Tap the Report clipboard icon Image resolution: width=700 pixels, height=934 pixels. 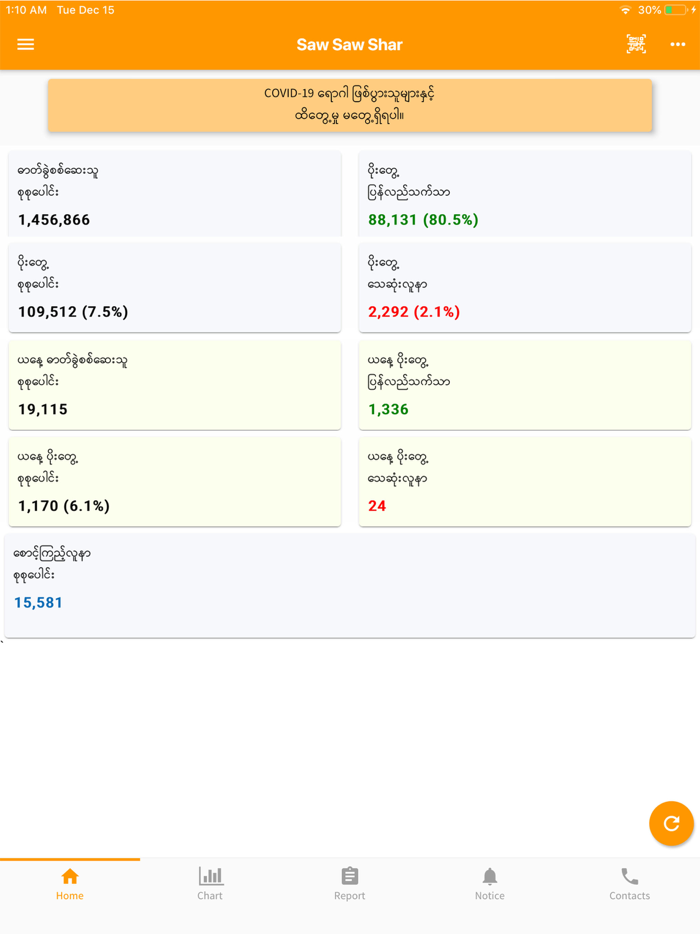click(350, 876)
